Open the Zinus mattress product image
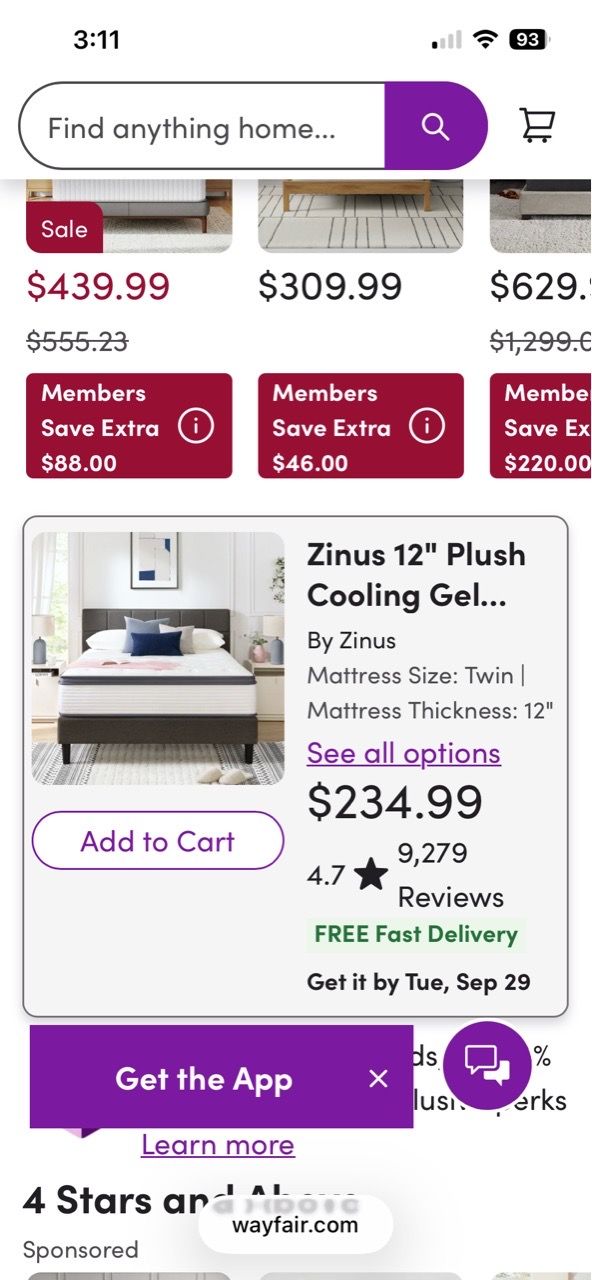Screen dimensions: 592x1280 tap(158, 658)
